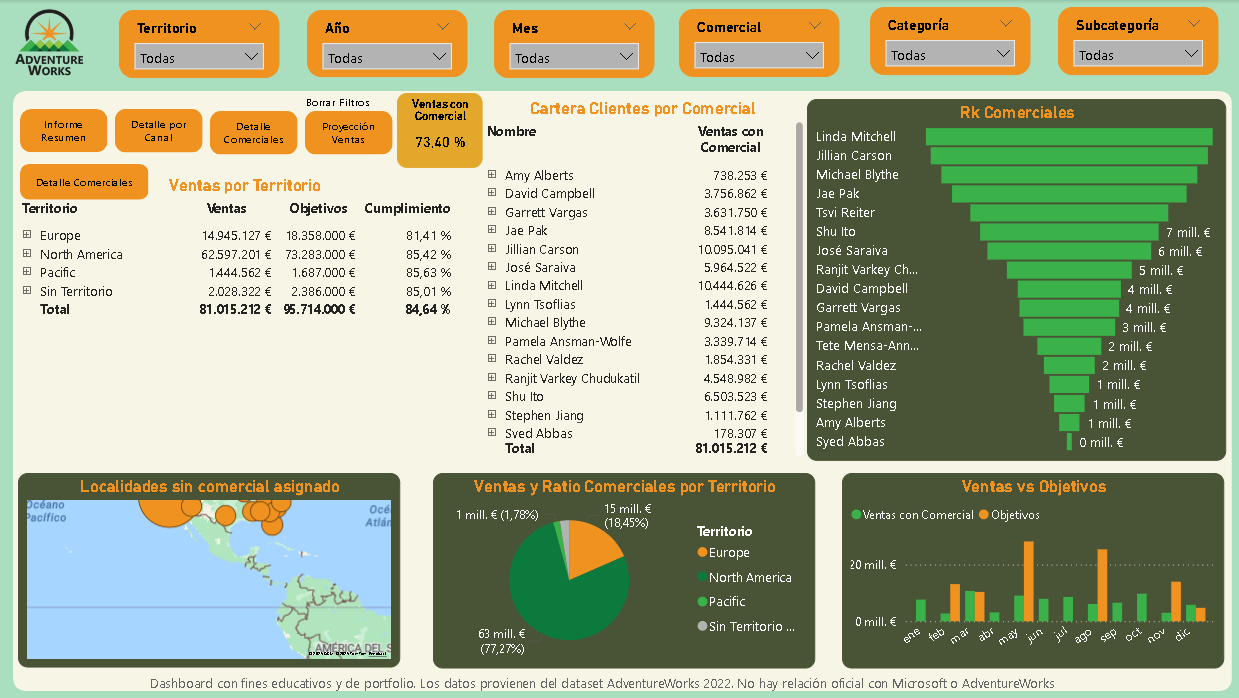The width and height of the screenshot is (1239, 698).
Task: Open Proyección Ventas page
Action: click(x=348, y=133)
